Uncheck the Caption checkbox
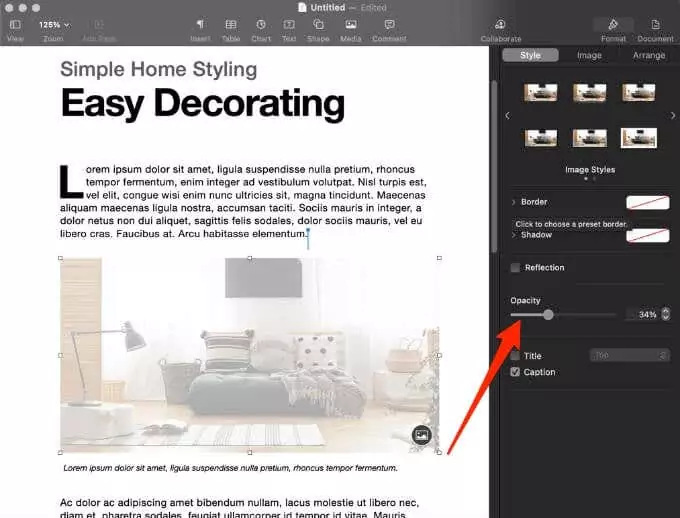The image size is (680, 518). coord(515,372)
